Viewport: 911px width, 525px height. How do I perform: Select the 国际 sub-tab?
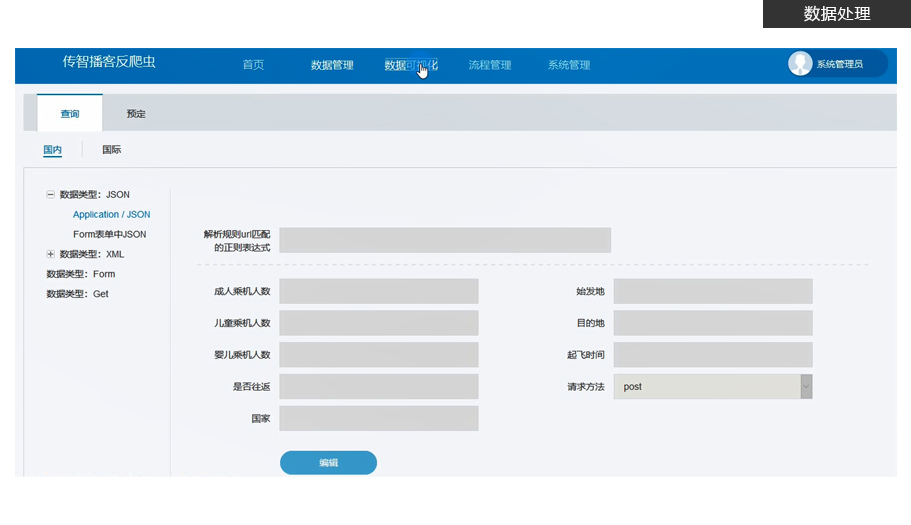(112, 150)
